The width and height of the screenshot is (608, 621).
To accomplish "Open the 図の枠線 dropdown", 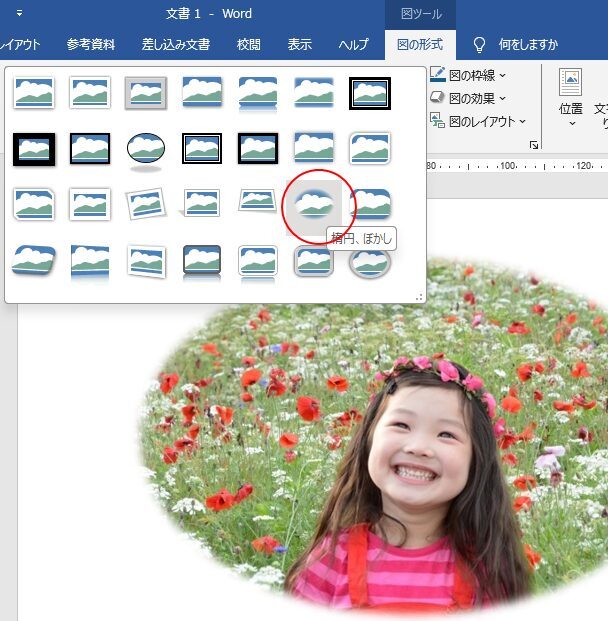I will 468,75.
